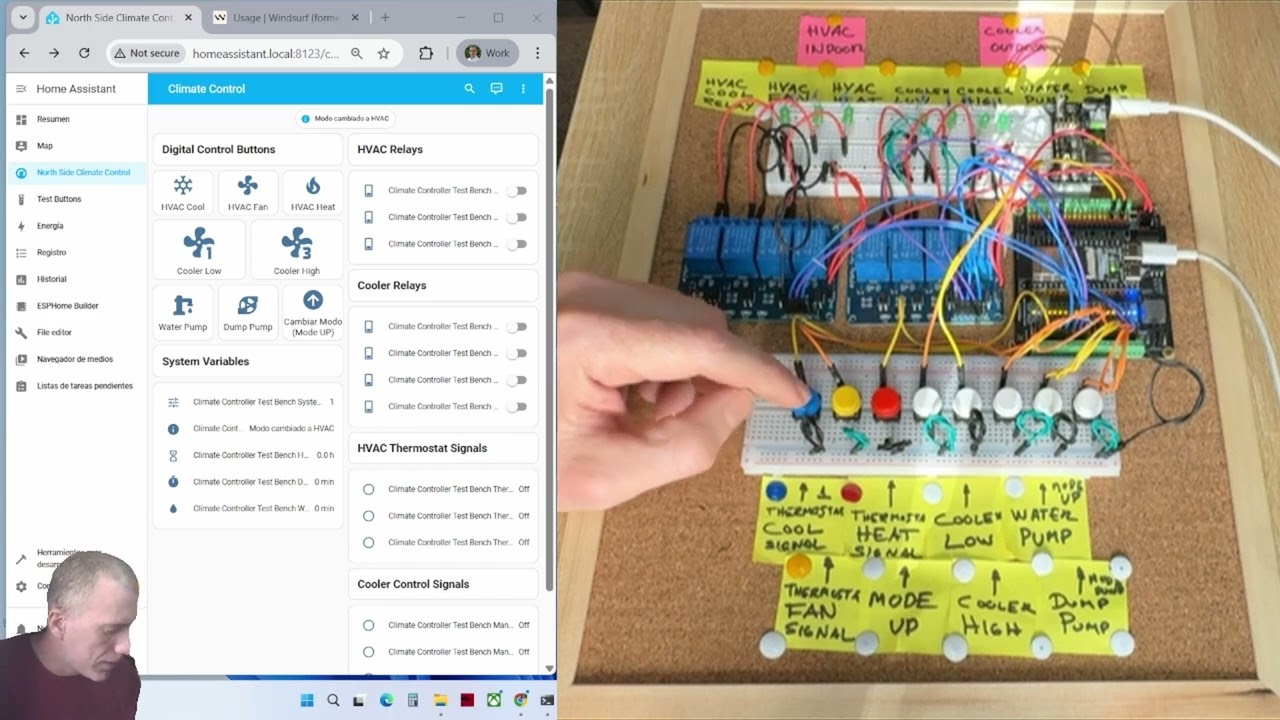Toggle the second switch under HVAC Relays
Viewport: 1280px width, 720px height.
tap(517, 217)
